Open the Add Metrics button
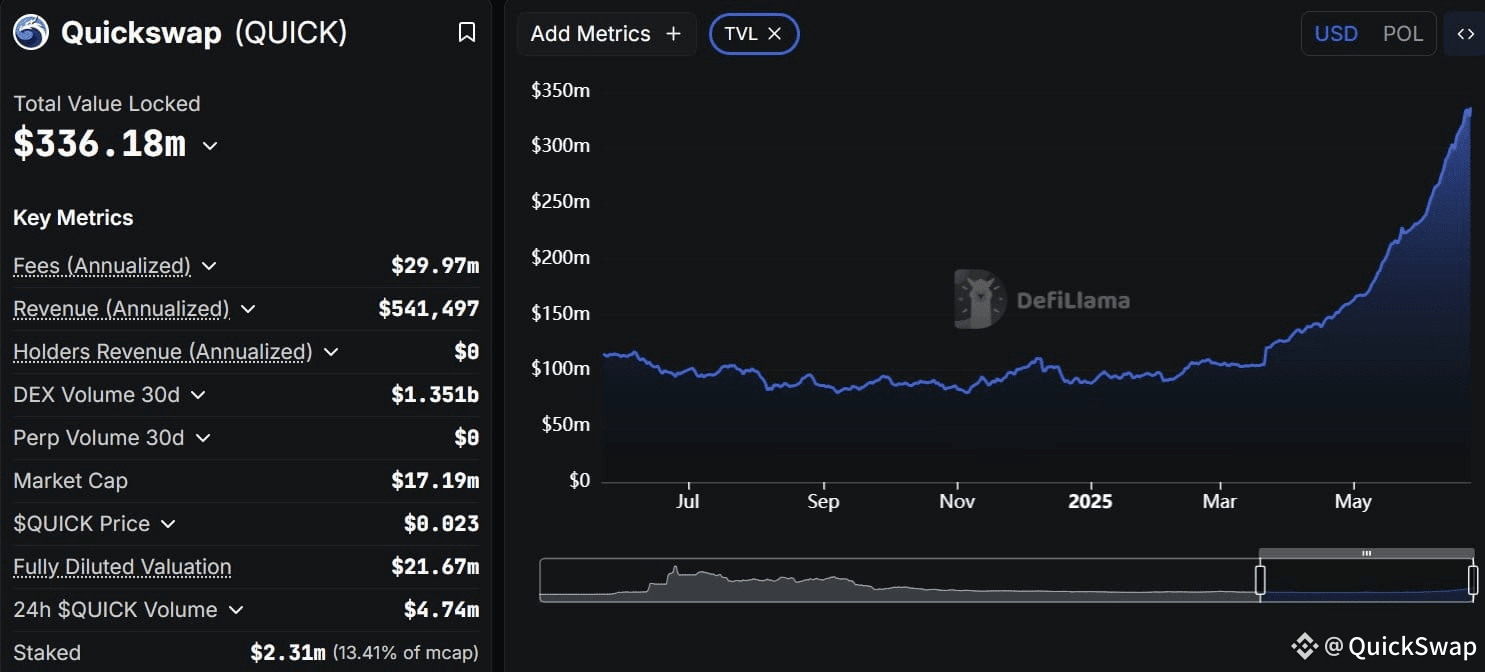The width and height of the screenshot is (1485, 672). pos(606,34)
